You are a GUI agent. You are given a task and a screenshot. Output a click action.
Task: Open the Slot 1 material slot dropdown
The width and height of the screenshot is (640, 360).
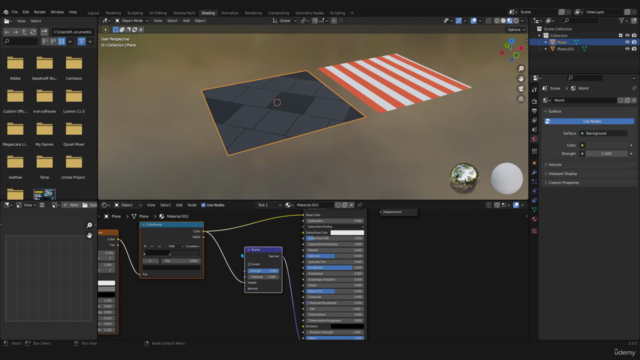tap(269, 205)
